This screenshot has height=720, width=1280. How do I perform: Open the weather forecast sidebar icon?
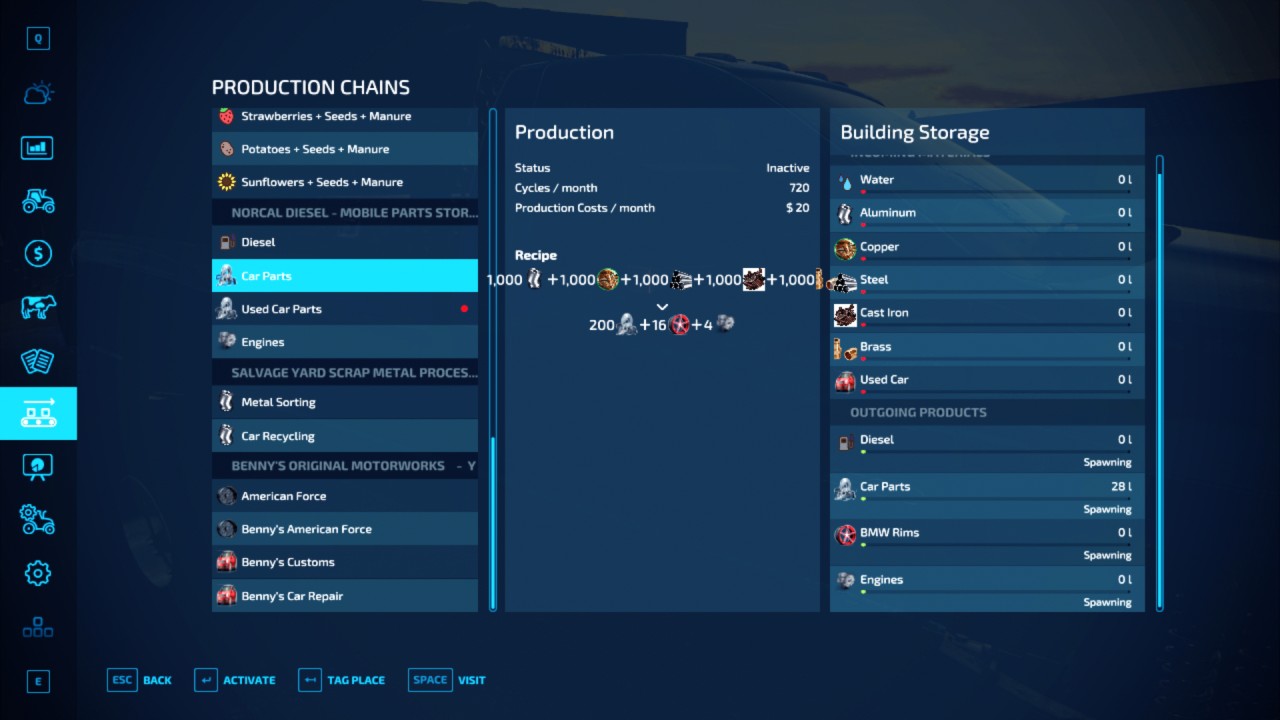(x=38, y=94)
